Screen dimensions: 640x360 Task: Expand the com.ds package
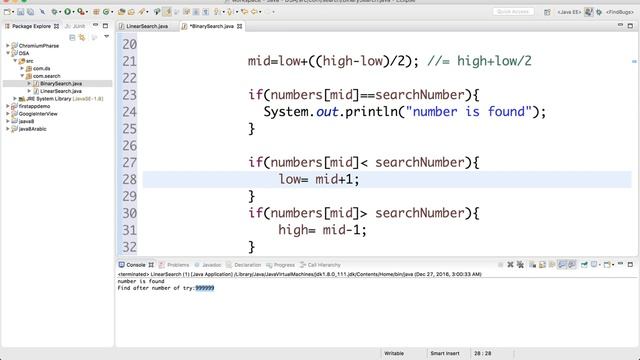[x=22, y=69]
